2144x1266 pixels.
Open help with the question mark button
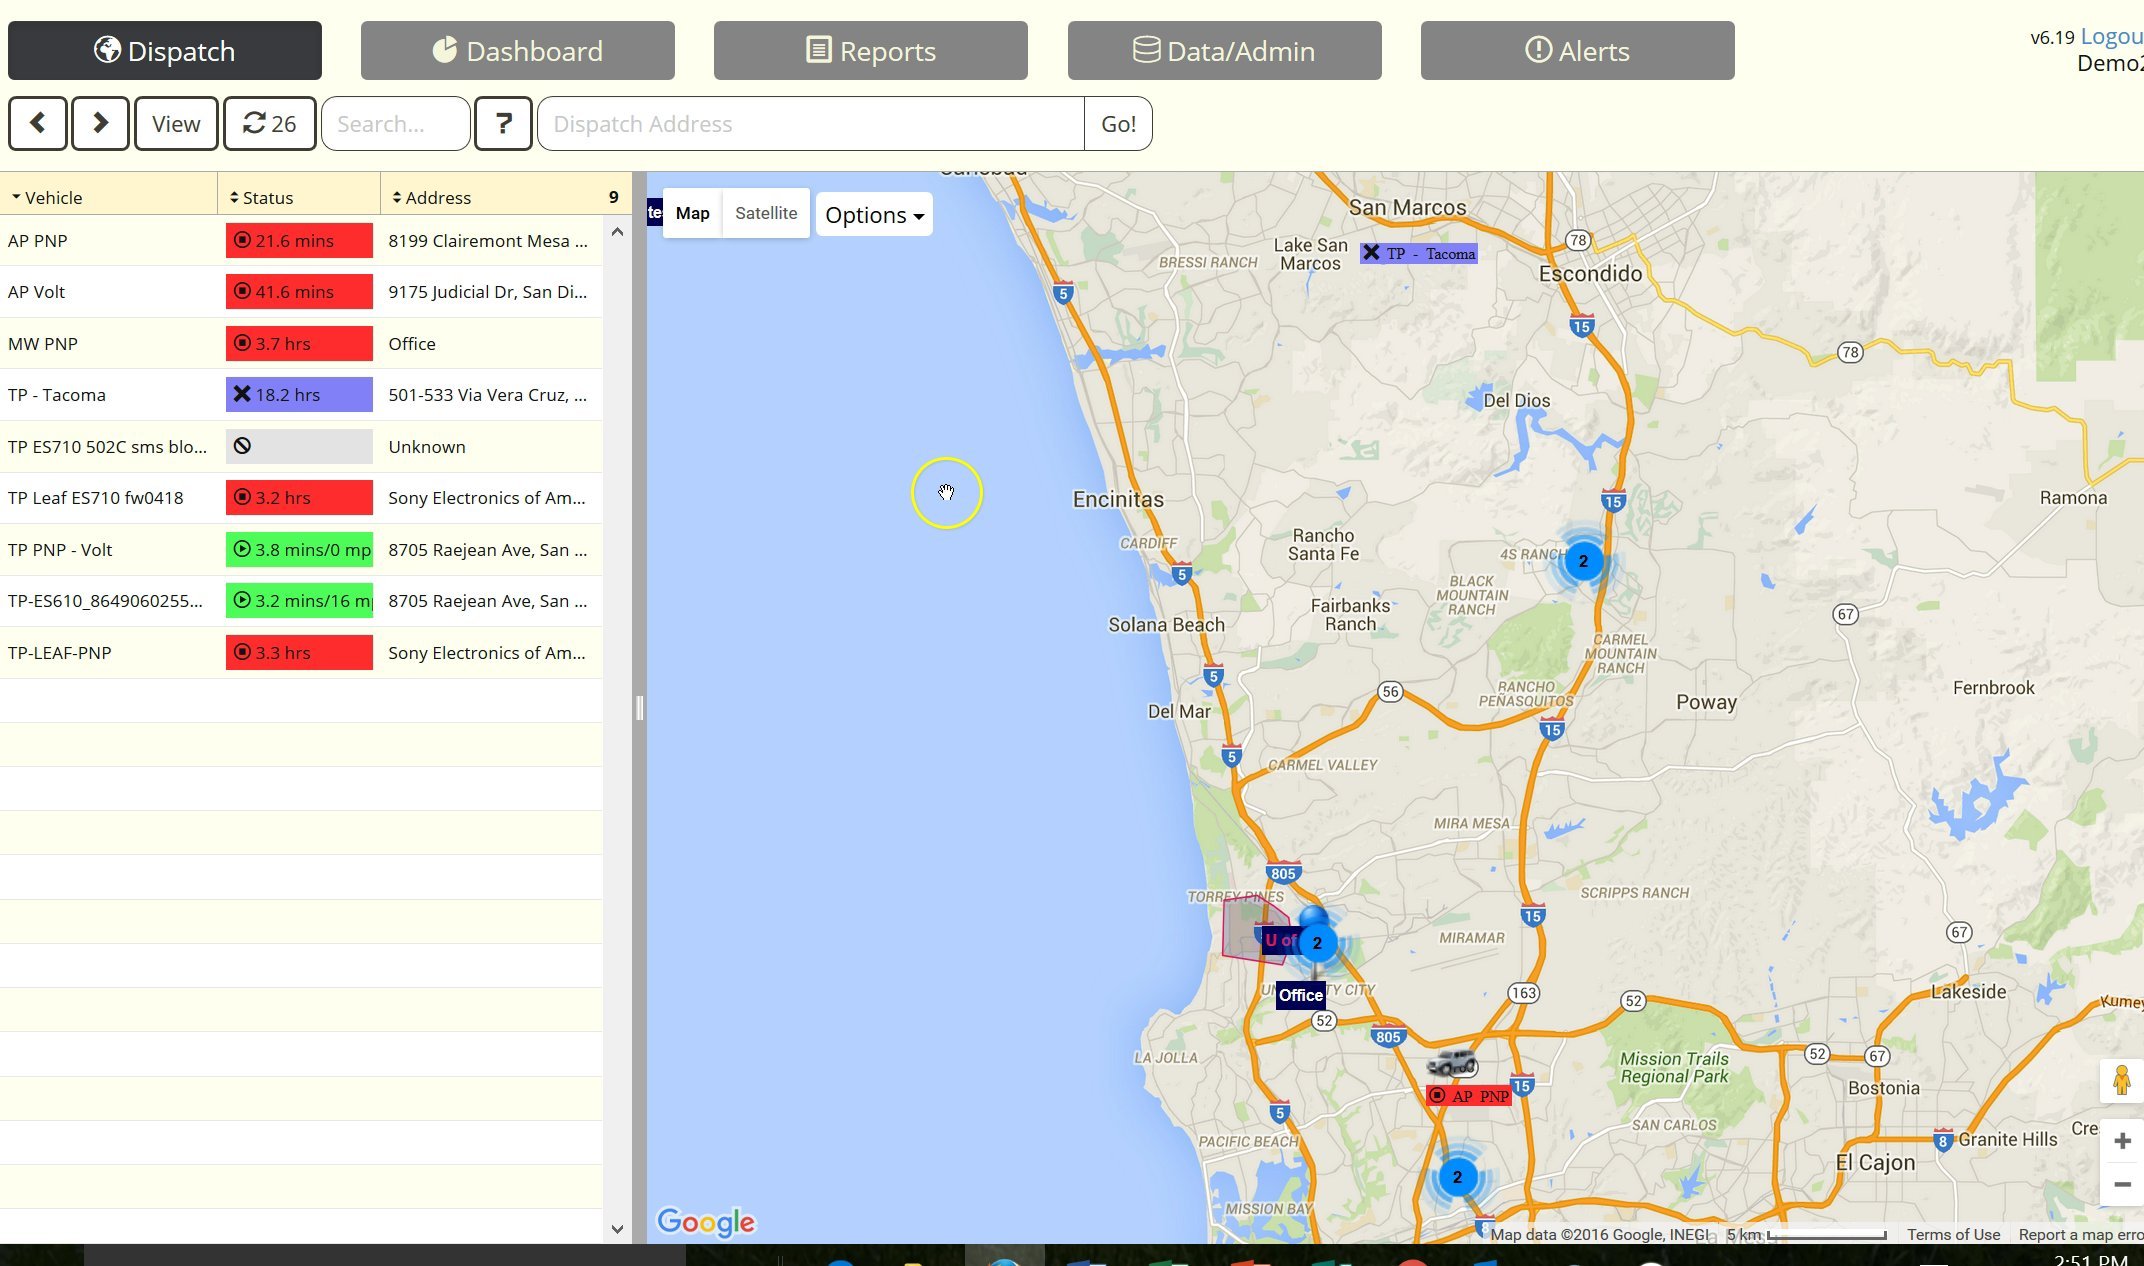503,123
